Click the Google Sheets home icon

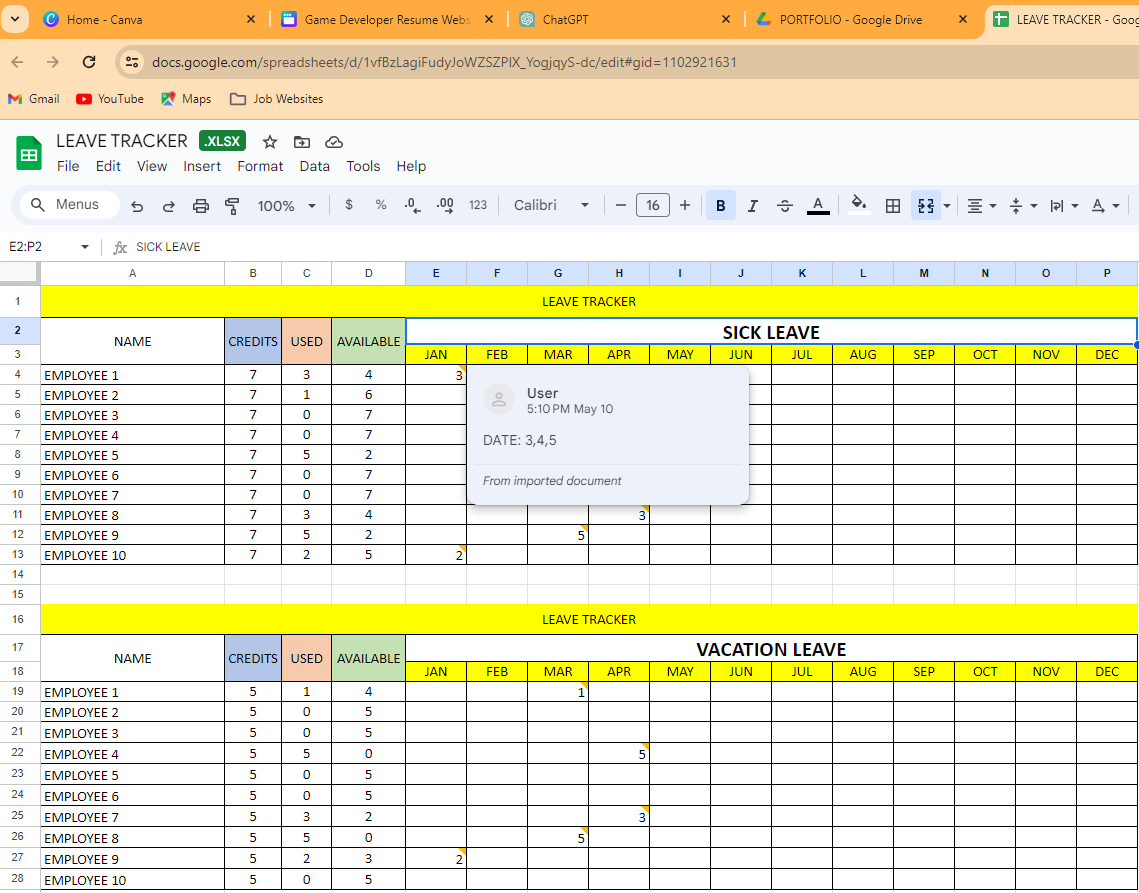coord(29,153)
